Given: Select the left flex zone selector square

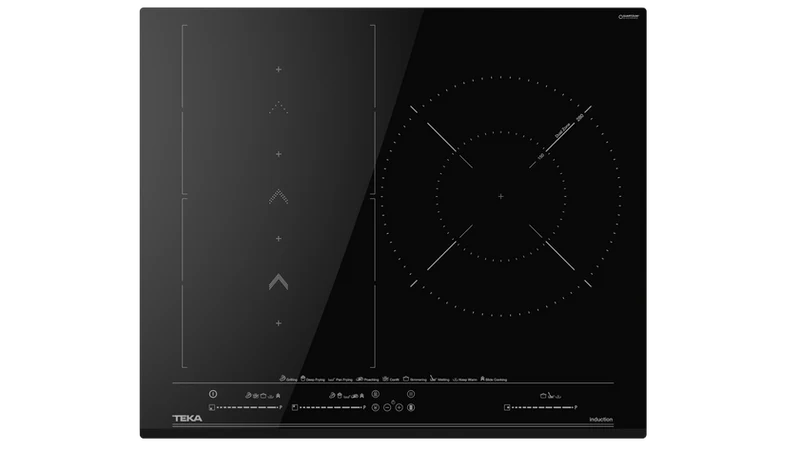Looking at the screenshot, I should [212, 407].
